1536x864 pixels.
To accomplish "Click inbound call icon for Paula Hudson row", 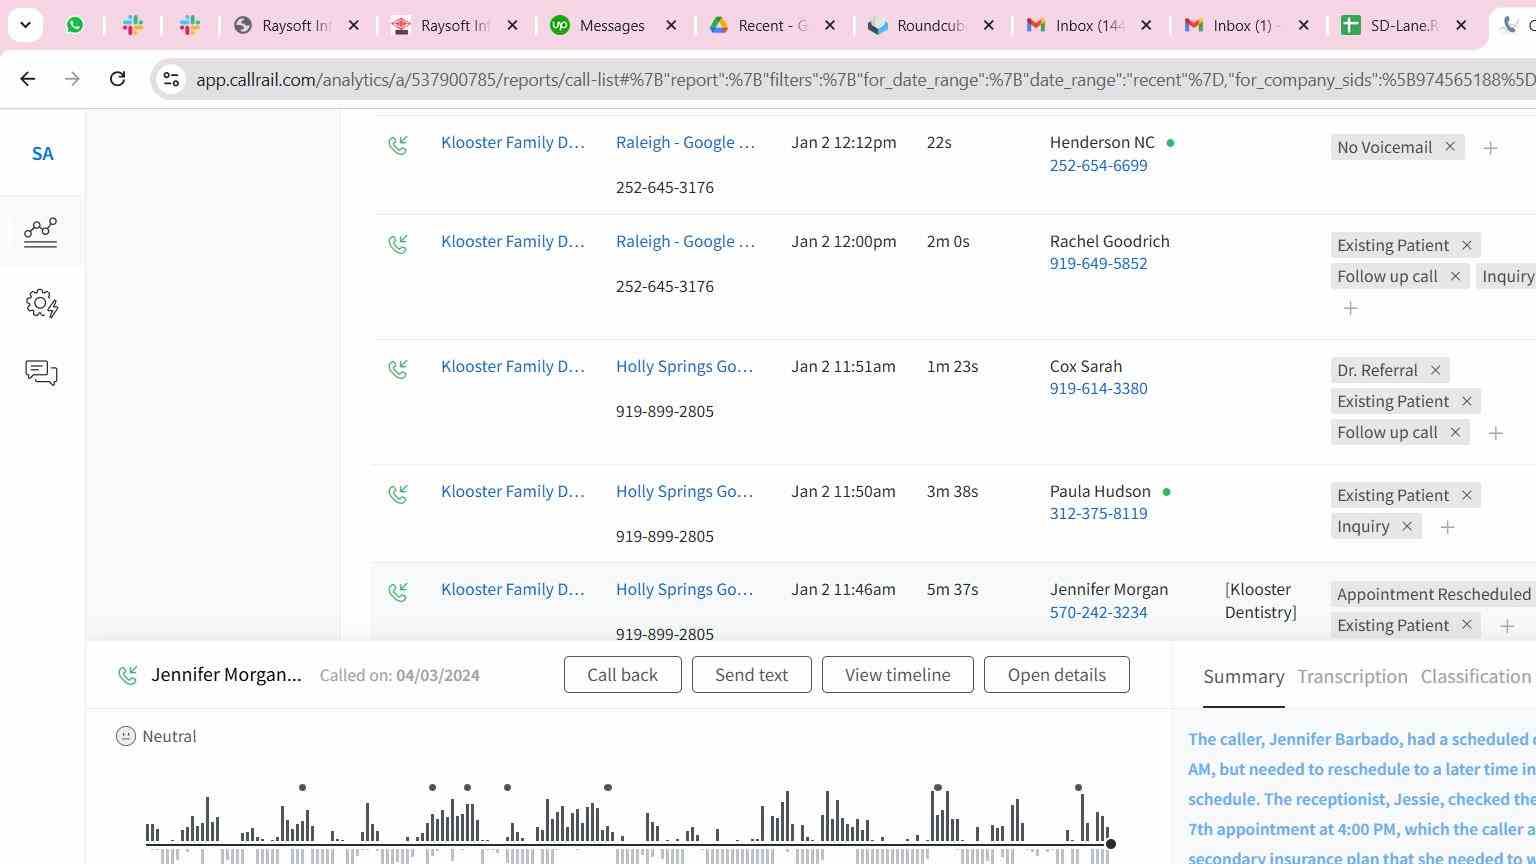I will 398,494.
